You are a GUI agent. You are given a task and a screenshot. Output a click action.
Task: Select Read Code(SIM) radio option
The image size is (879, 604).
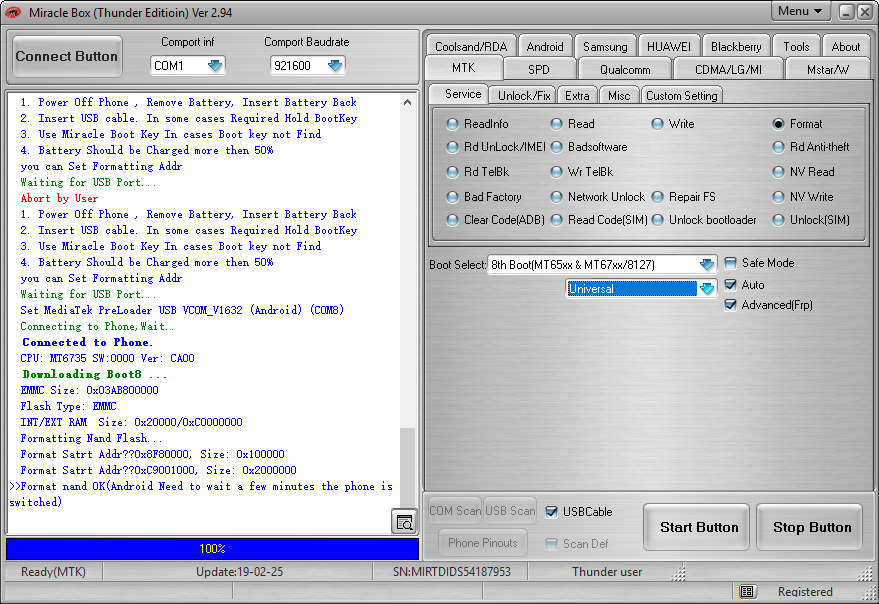pyautogui.click(x=556, y=220)
